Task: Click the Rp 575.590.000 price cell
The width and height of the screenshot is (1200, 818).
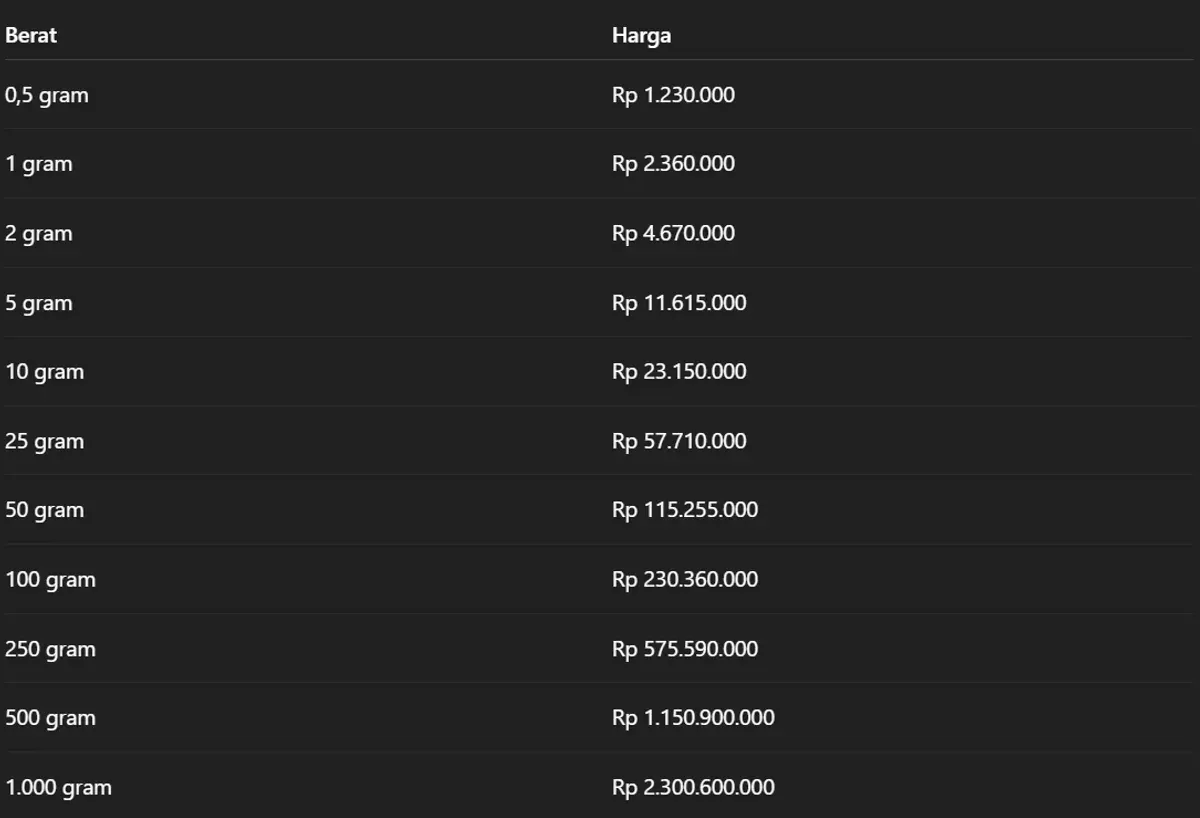Action: coord(685,650)
